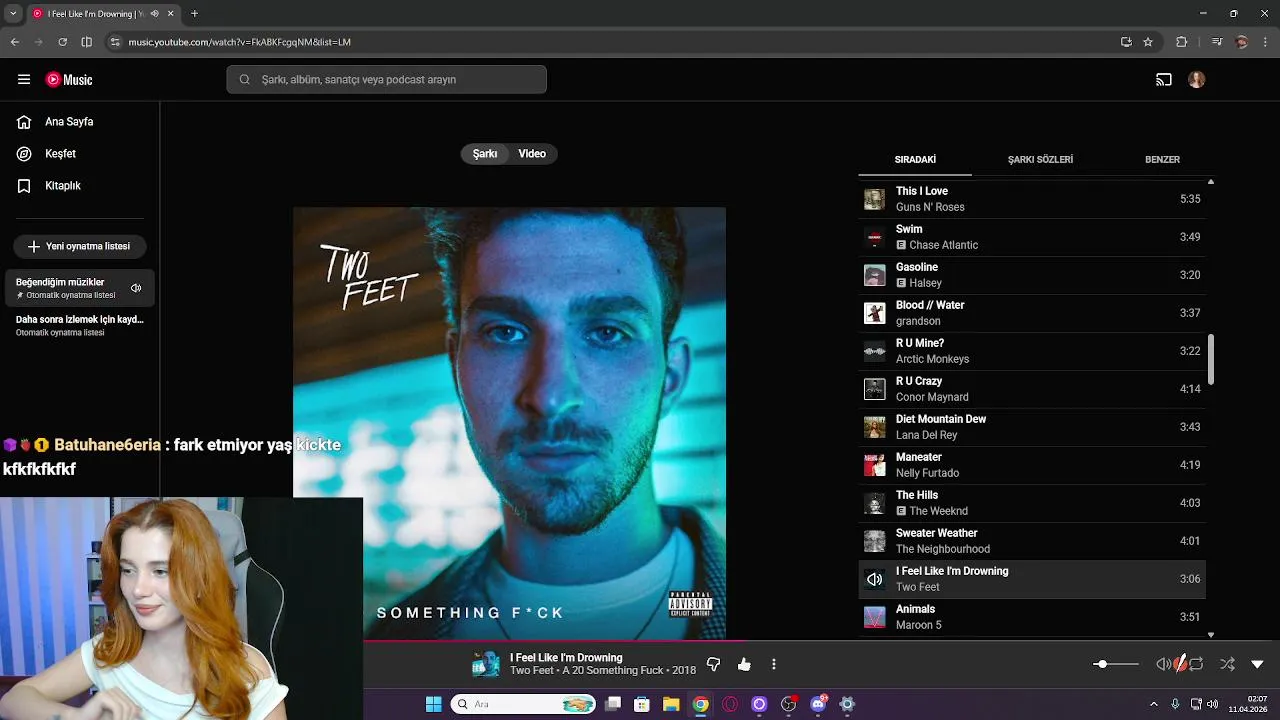This screenshot has width=1280, height=720.
Task: Expand hidden system tray icons chevron
Action: pos(1153,704)
